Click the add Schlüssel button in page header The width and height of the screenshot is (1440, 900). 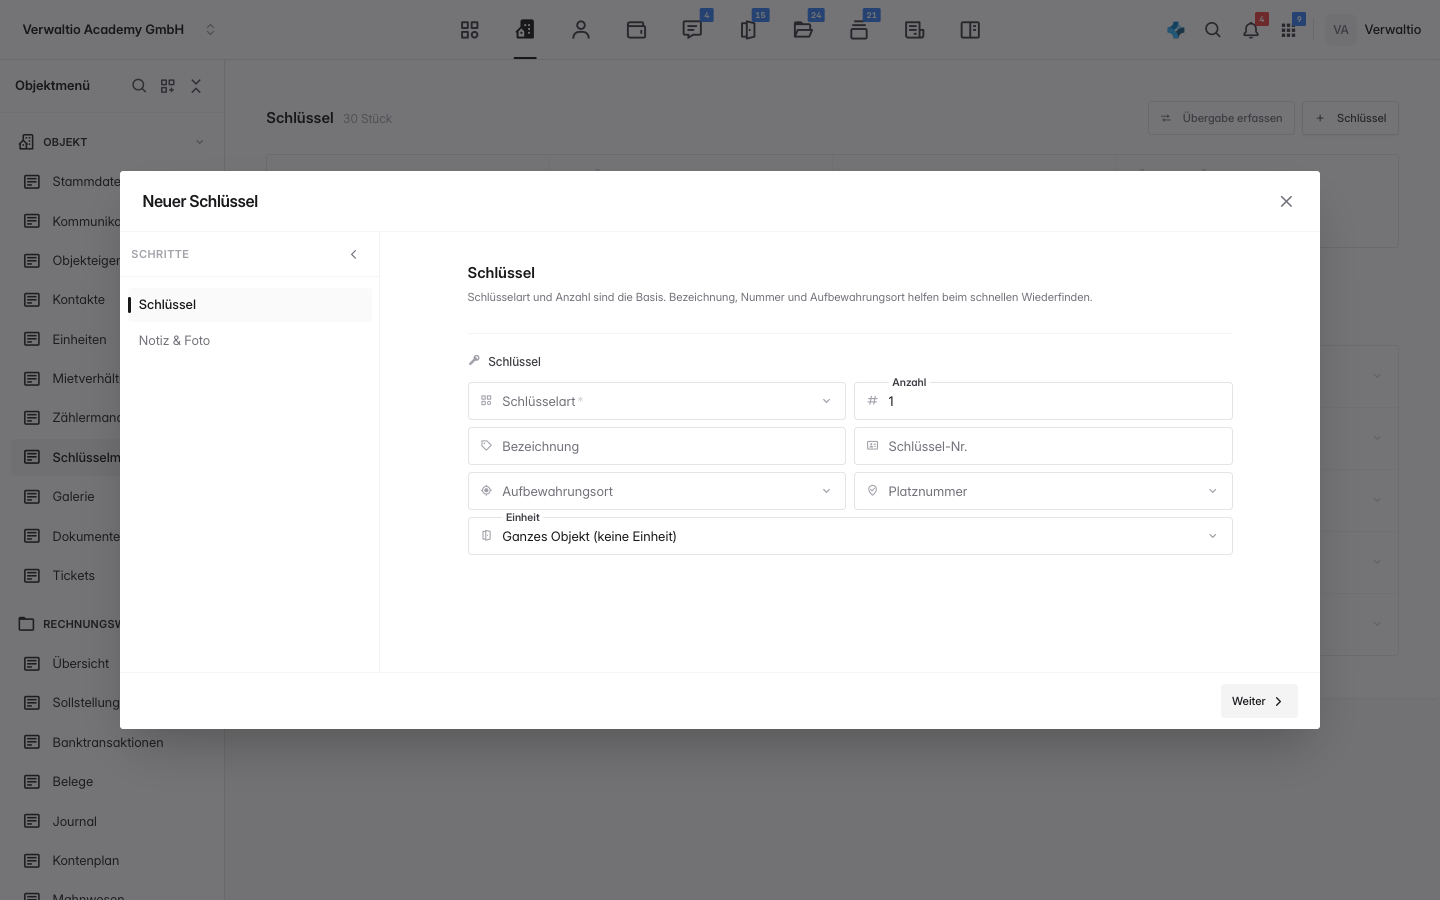point(1350,118)
